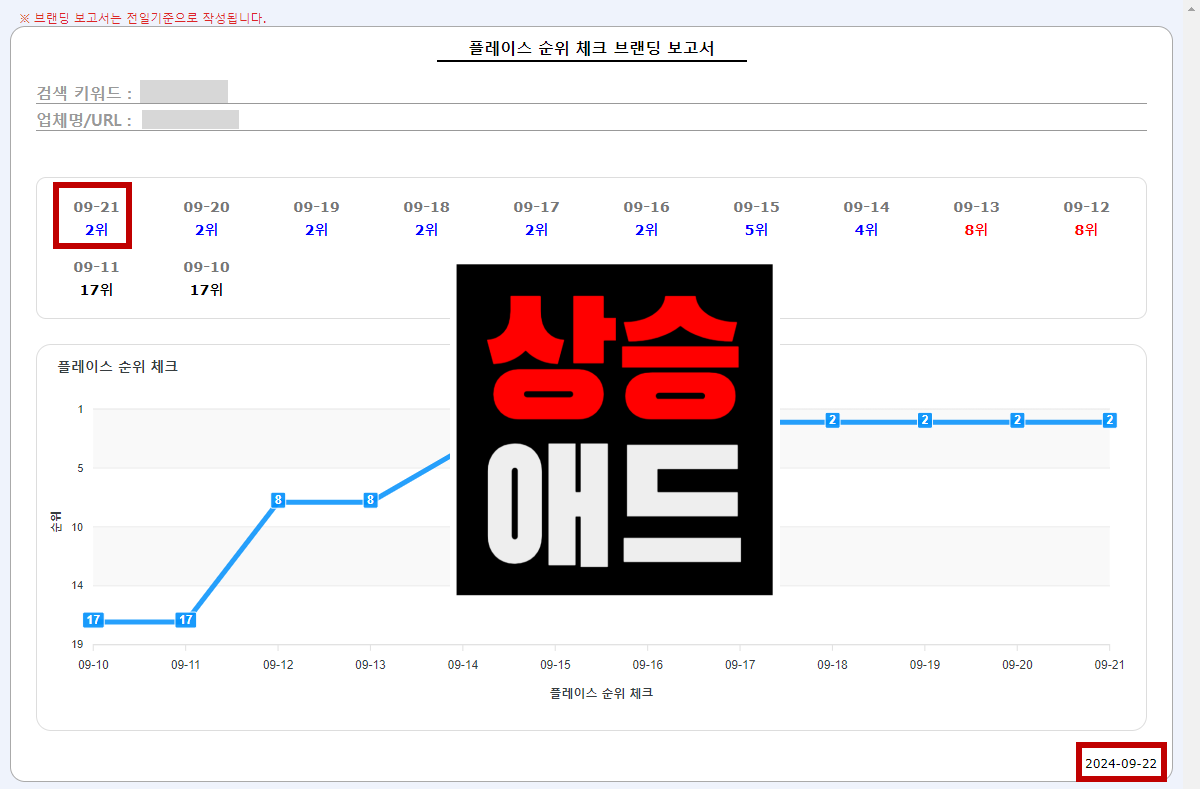
Task: Click the '17위' rank under date 09-10
Action: coord(207,290)
